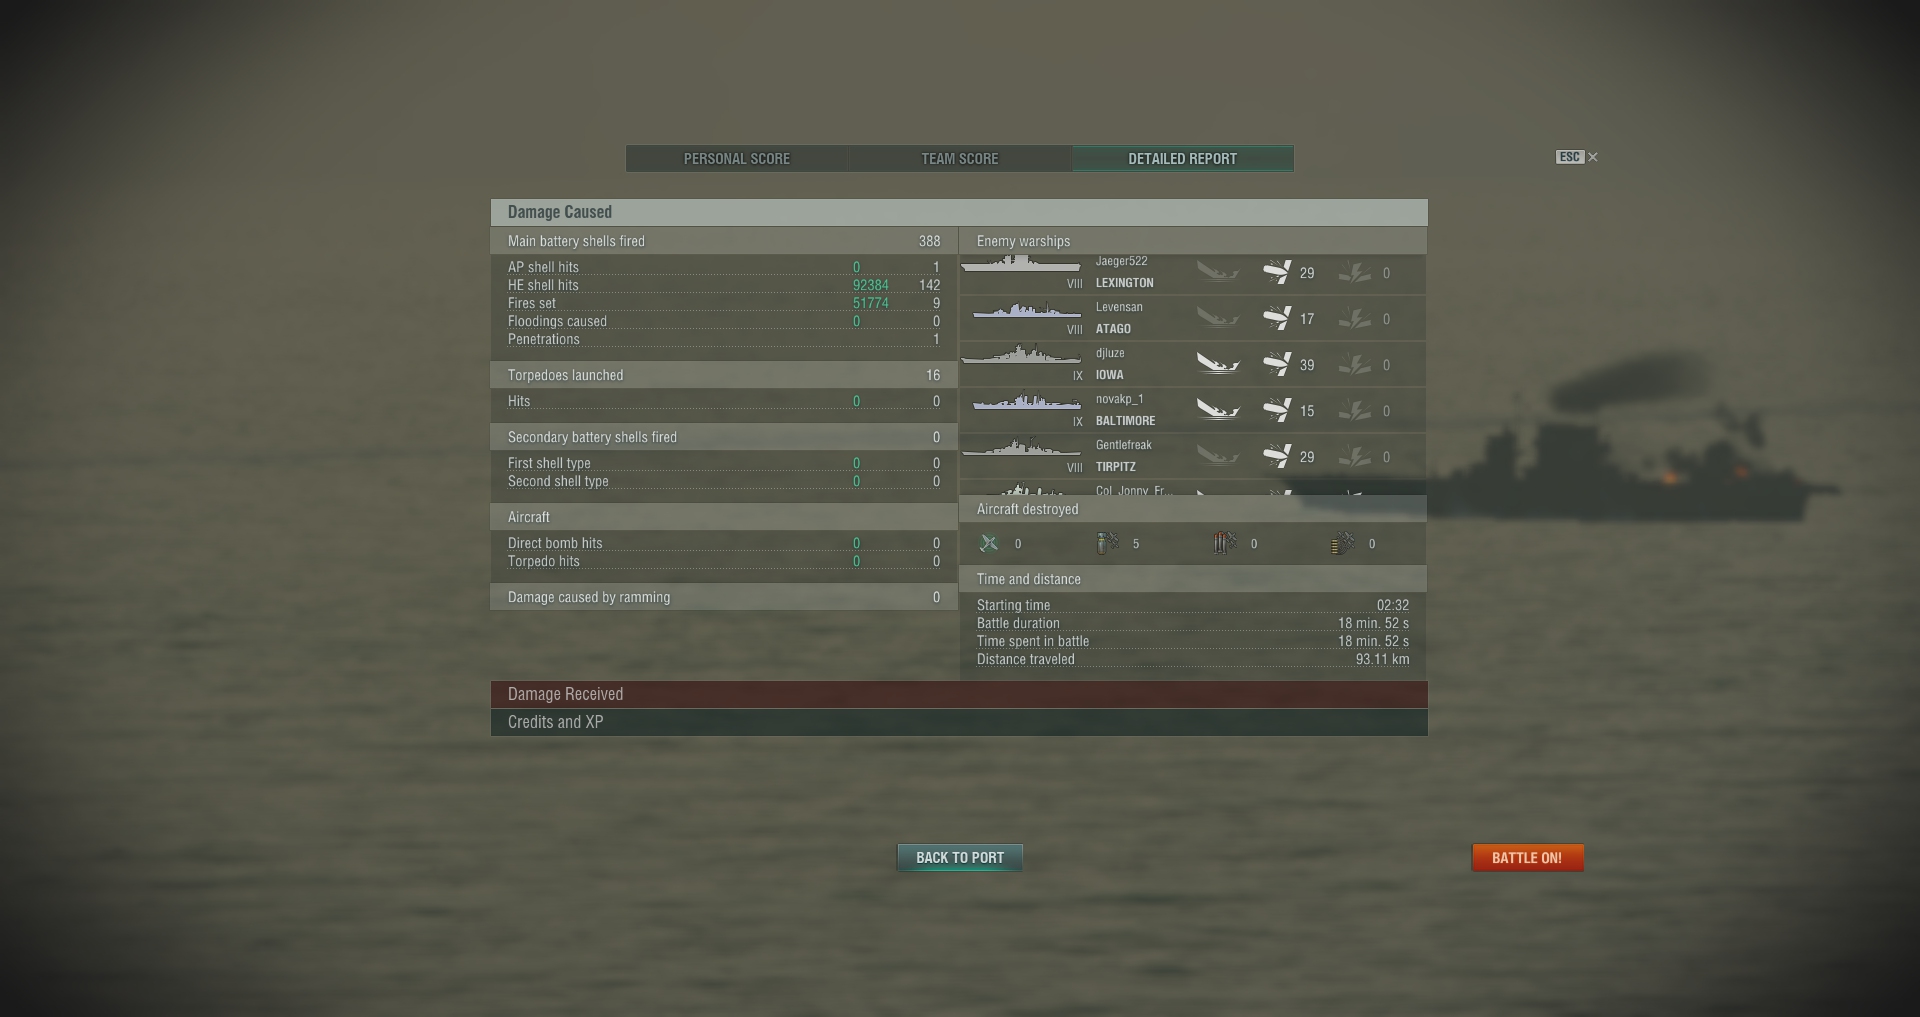Click the shell hits icon on the Lexington row
The height and width of the screenshot is (1017, 1920).
pyautogui.click(x=1277, y=272)
